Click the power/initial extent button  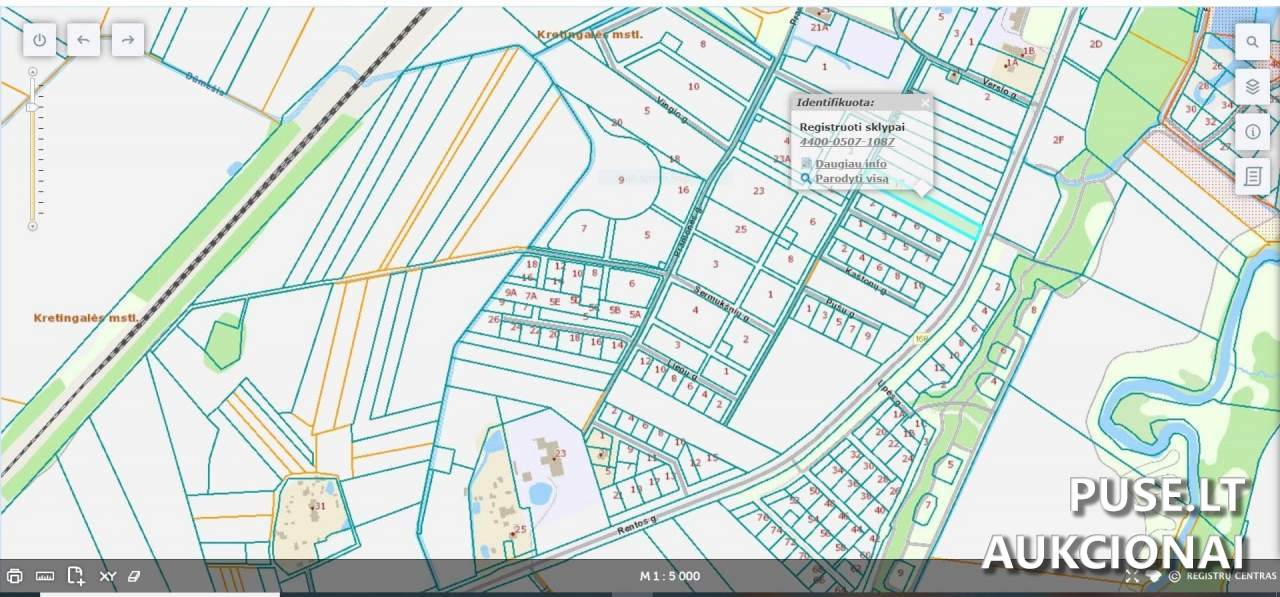tap(40, 40)
